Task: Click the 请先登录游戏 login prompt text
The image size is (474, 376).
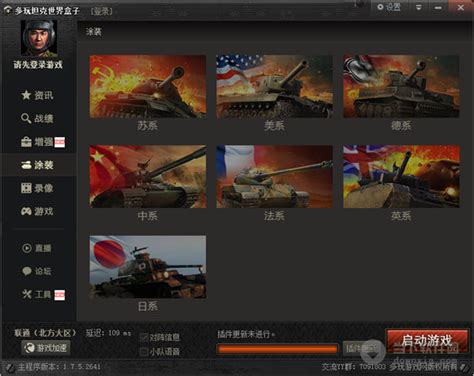Action: pos(38,64)
